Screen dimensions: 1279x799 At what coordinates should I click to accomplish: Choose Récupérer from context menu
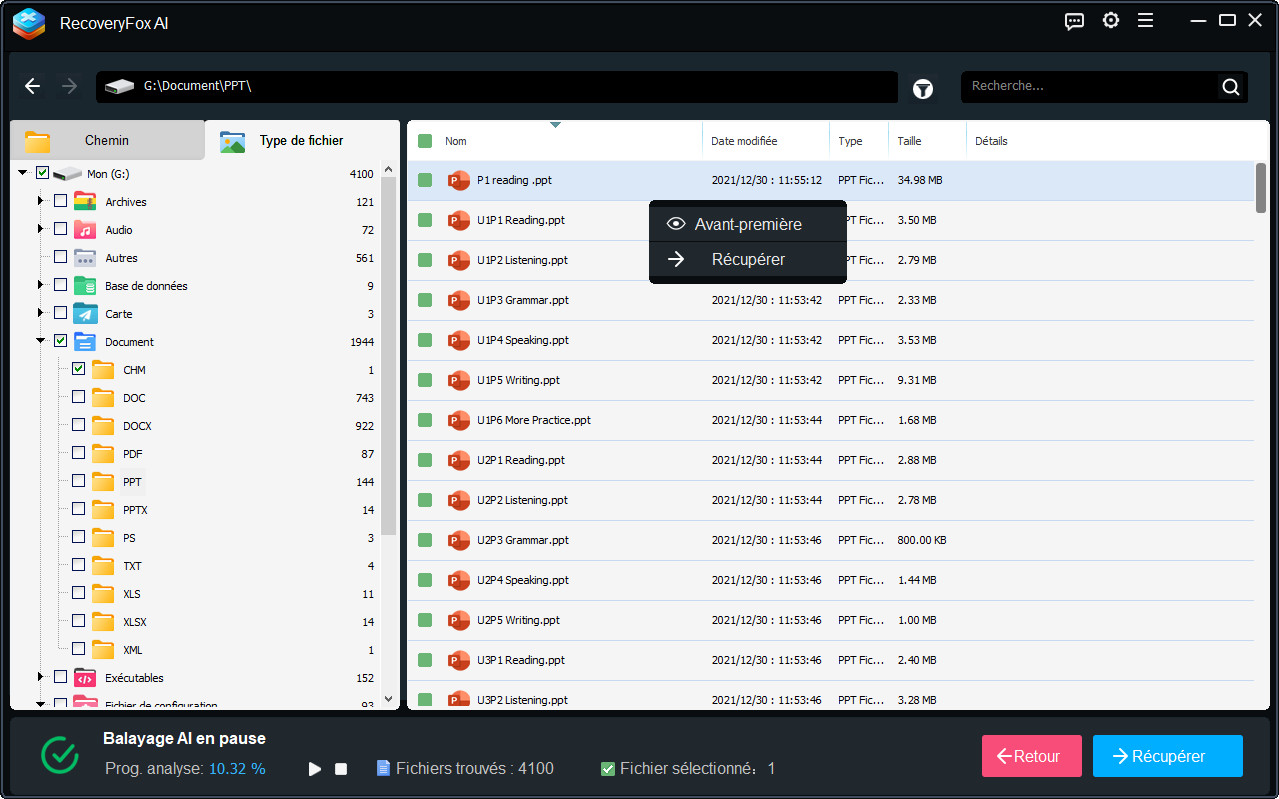coord(748,259)
